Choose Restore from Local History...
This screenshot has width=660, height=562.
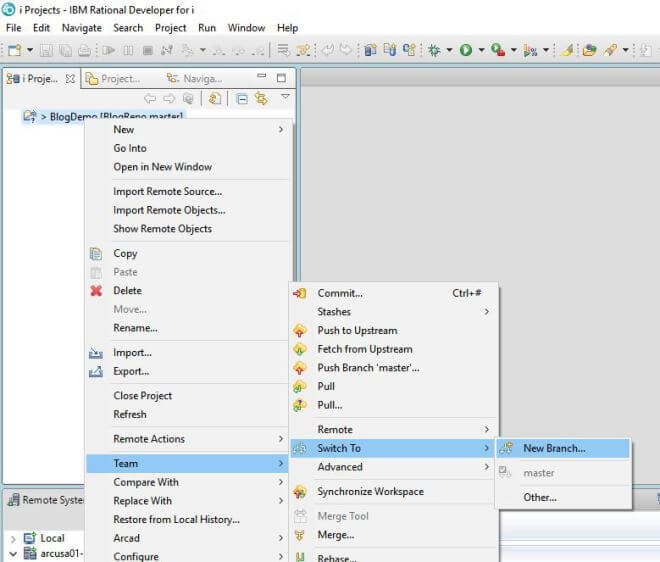coord(187,519)
